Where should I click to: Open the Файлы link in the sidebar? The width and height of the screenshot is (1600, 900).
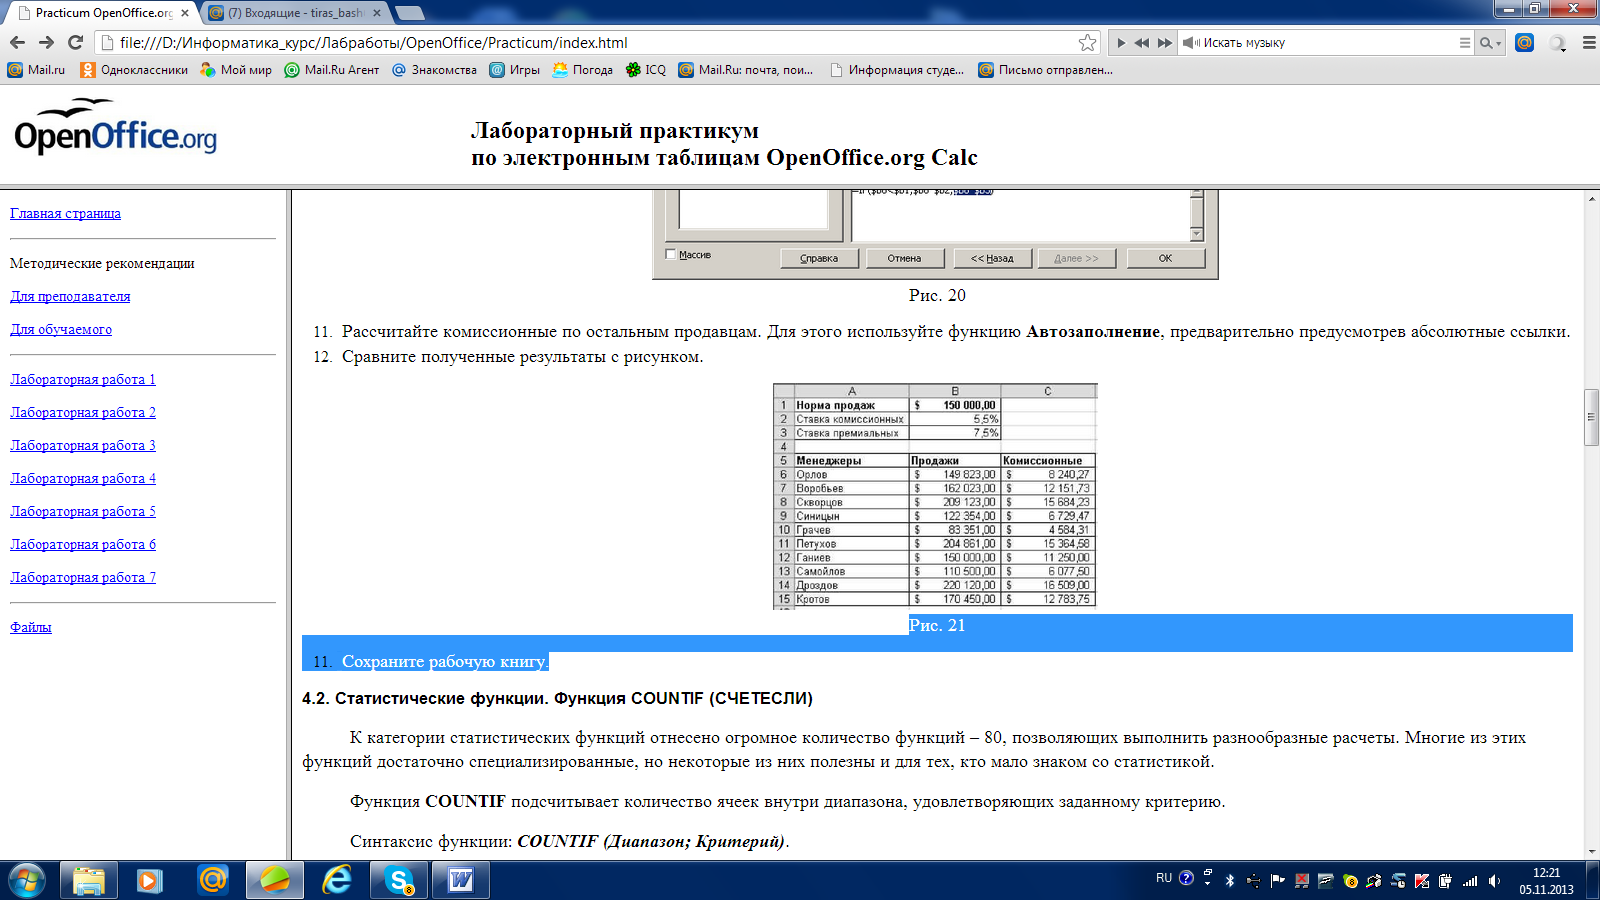[31, 627]
